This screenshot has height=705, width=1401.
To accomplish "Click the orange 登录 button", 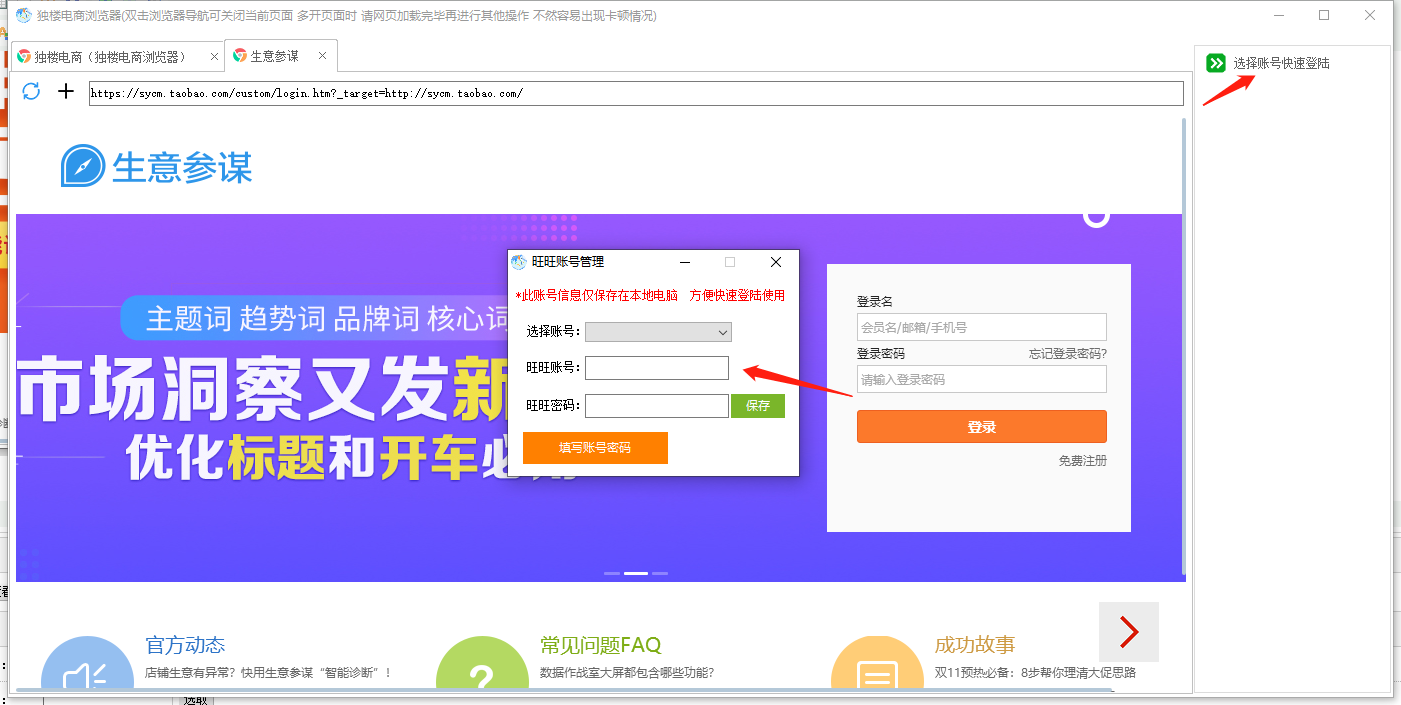I will (981, 427).
